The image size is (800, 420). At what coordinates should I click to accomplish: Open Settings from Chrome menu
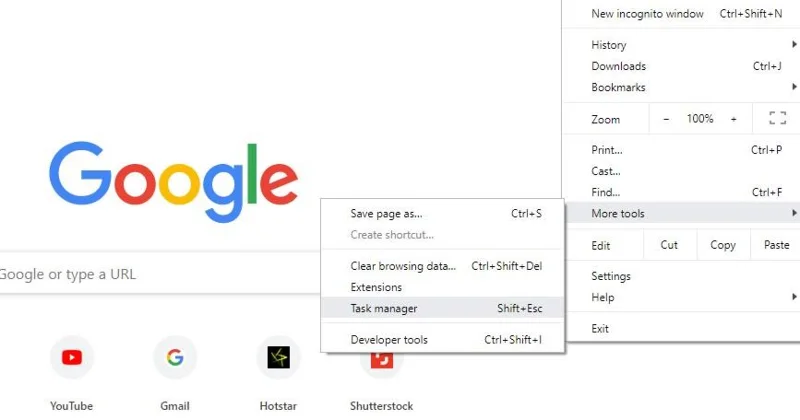[682, 276]
